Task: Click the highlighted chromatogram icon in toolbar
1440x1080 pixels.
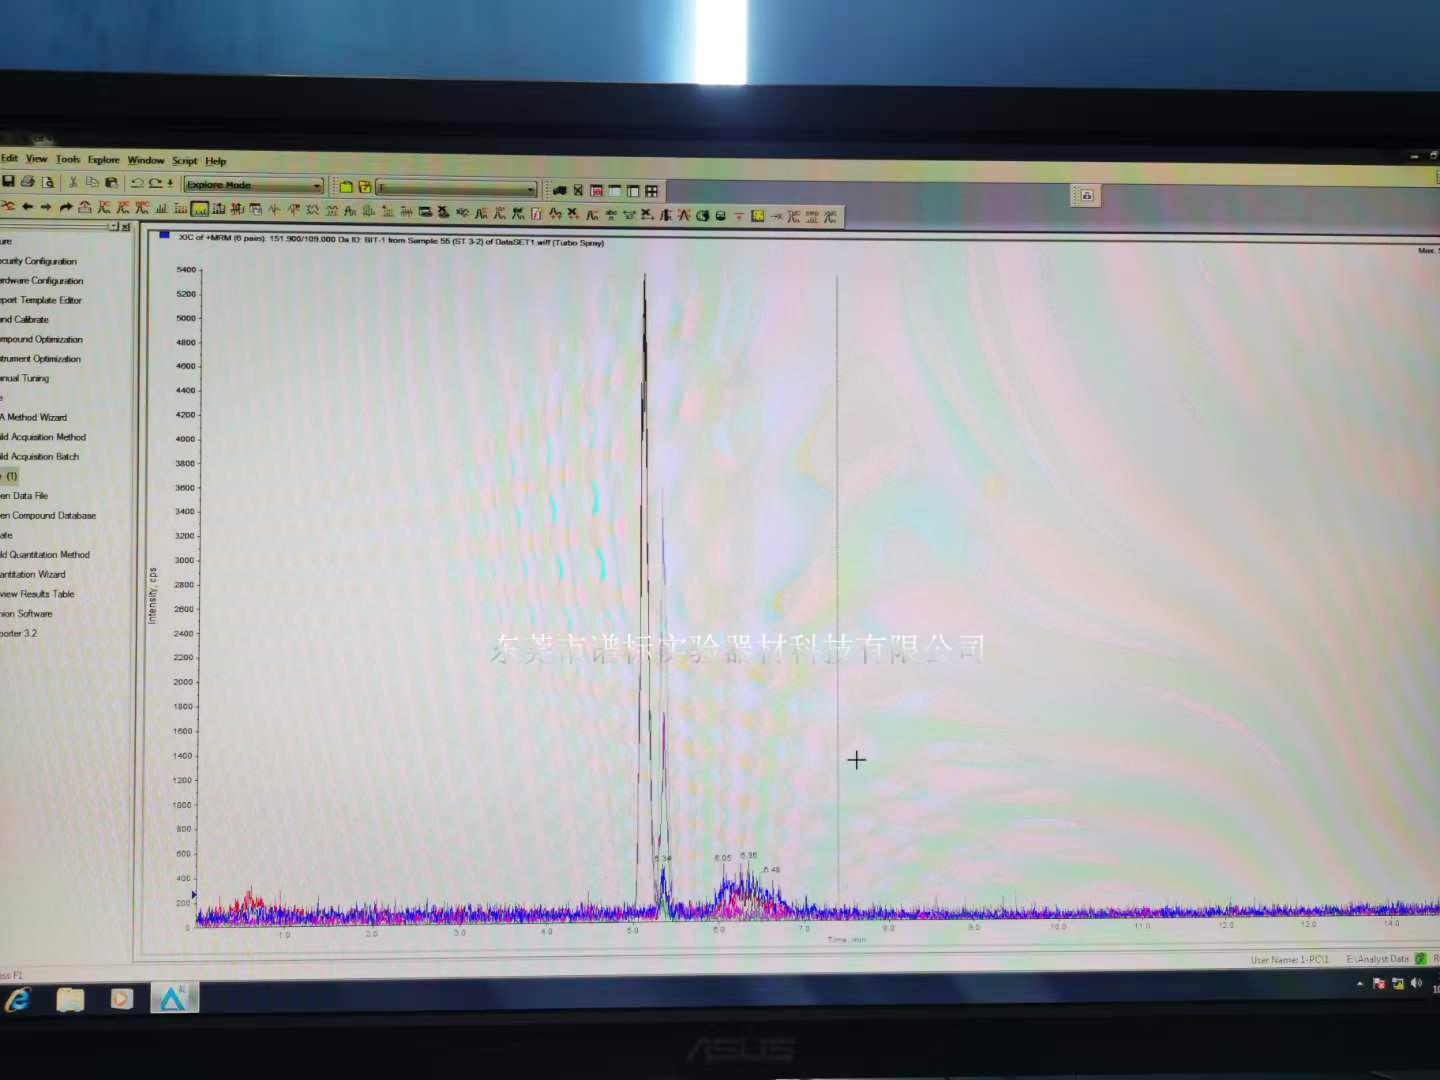Action: pos(200,209)
